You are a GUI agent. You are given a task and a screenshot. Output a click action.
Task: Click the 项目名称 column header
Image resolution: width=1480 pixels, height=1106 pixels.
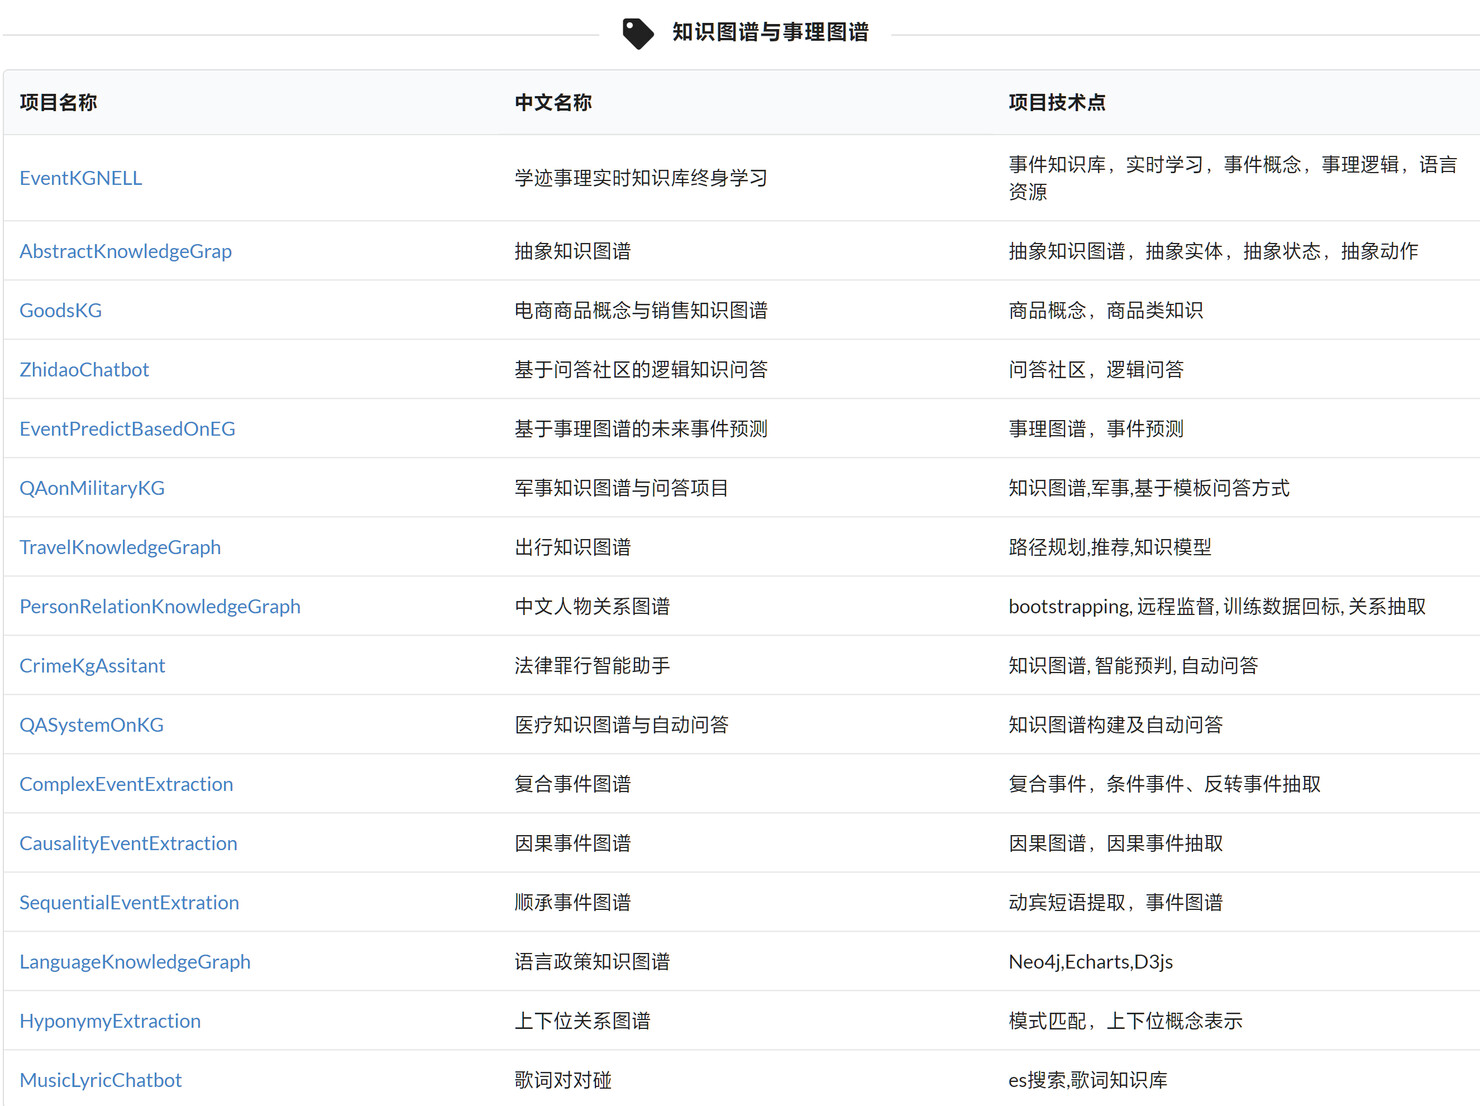pyautogui.click(x=58, y=103)
